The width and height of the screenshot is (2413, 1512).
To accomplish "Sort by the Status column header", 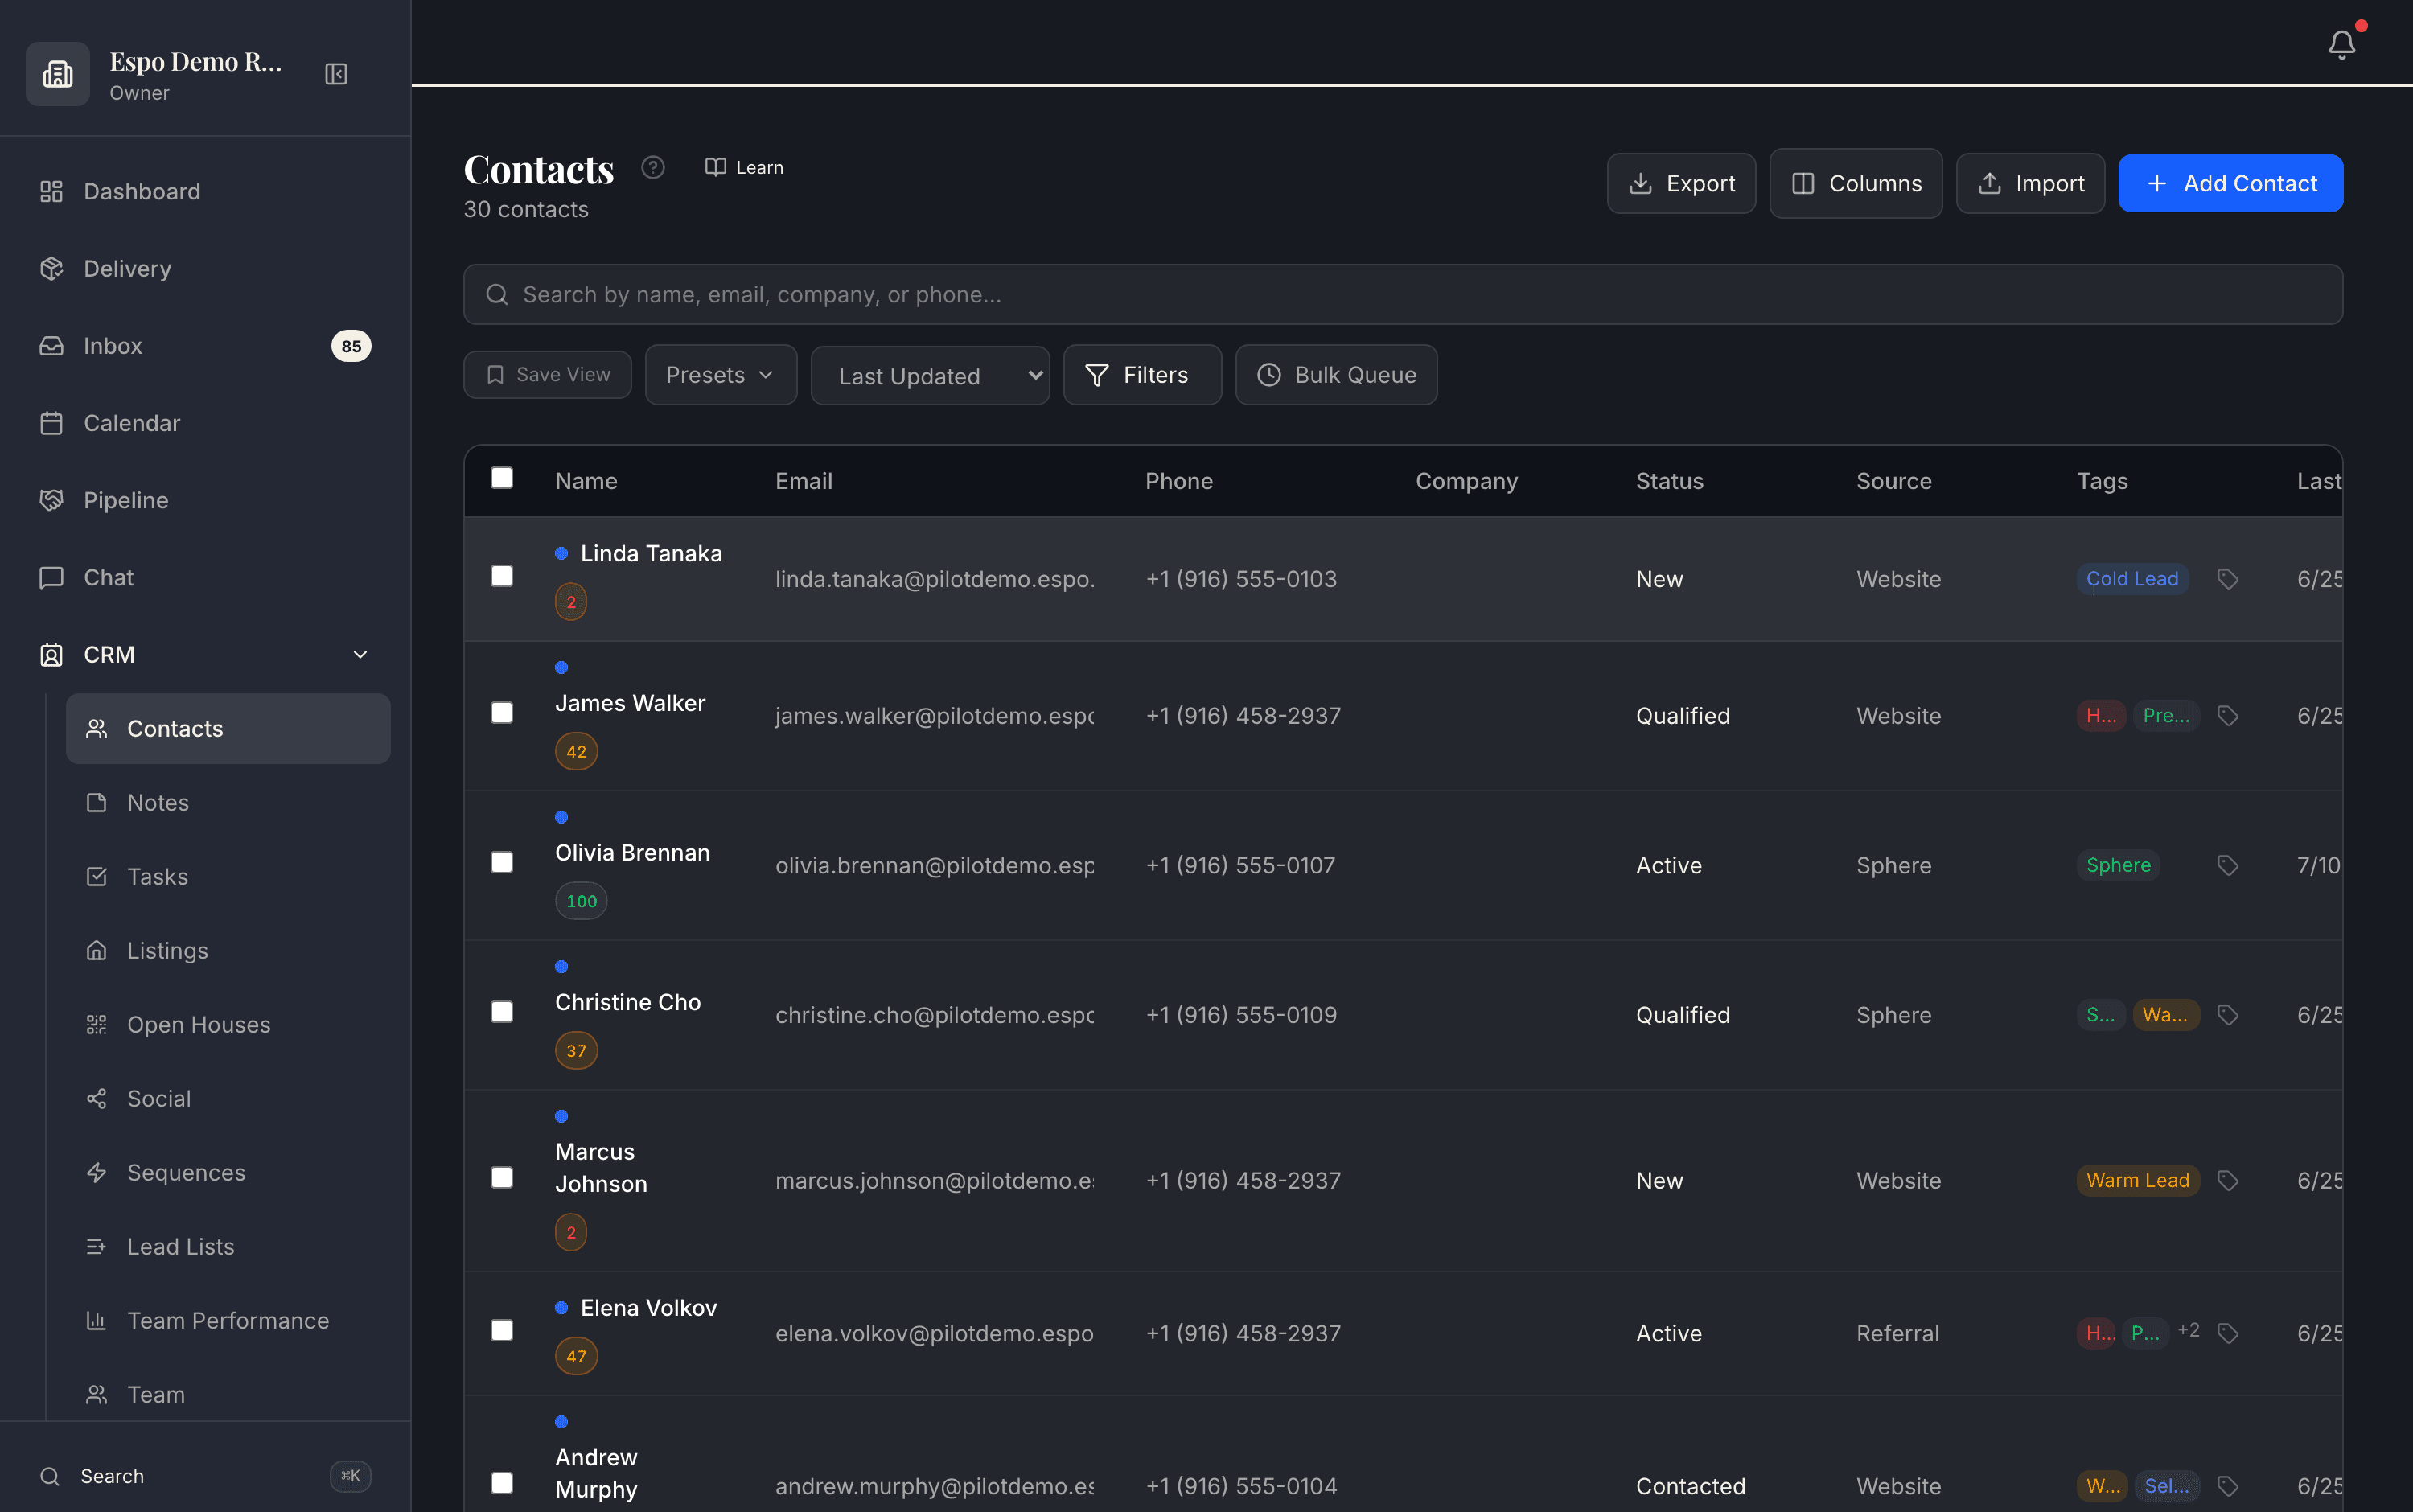I will click(1669, 481).
